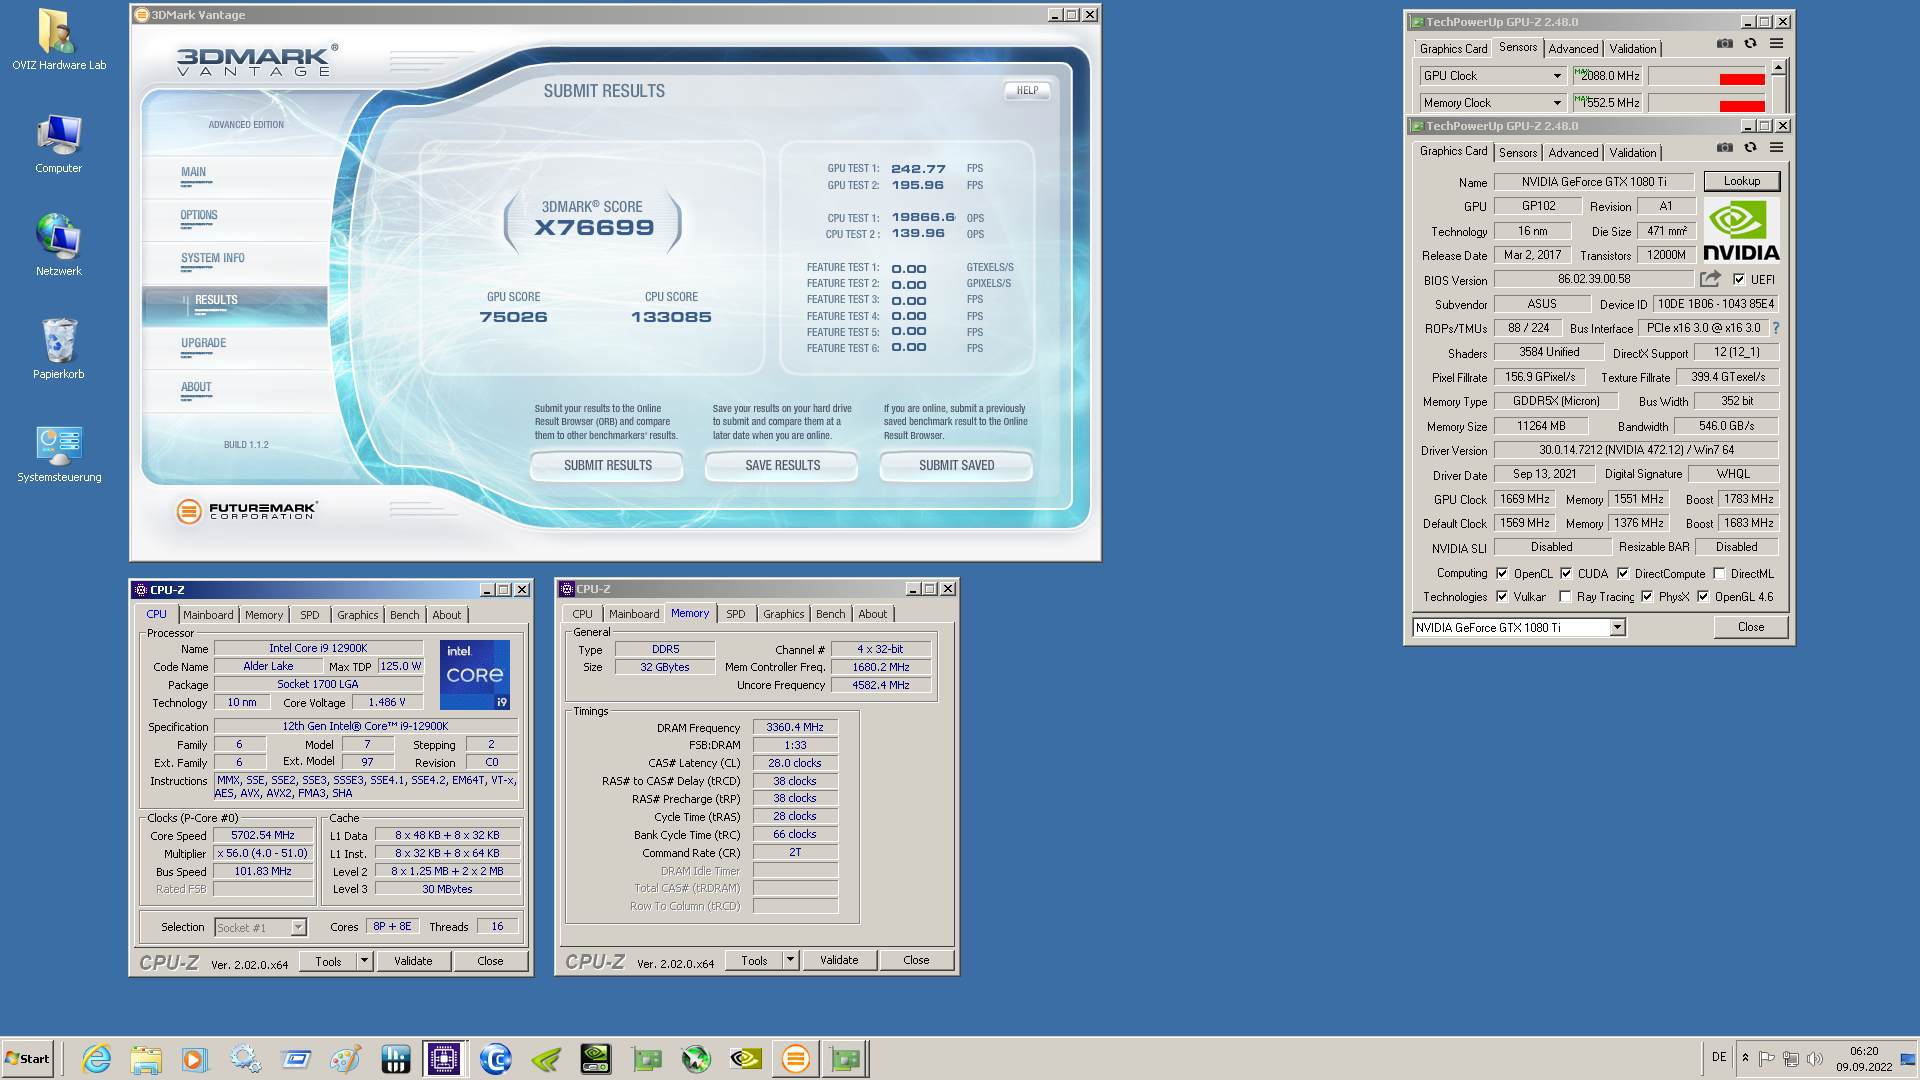Viewport: 1920px width, 1080px height.
Task: Click the volume speaker icon in system tray
Action: click(x=1814, y=1059)
